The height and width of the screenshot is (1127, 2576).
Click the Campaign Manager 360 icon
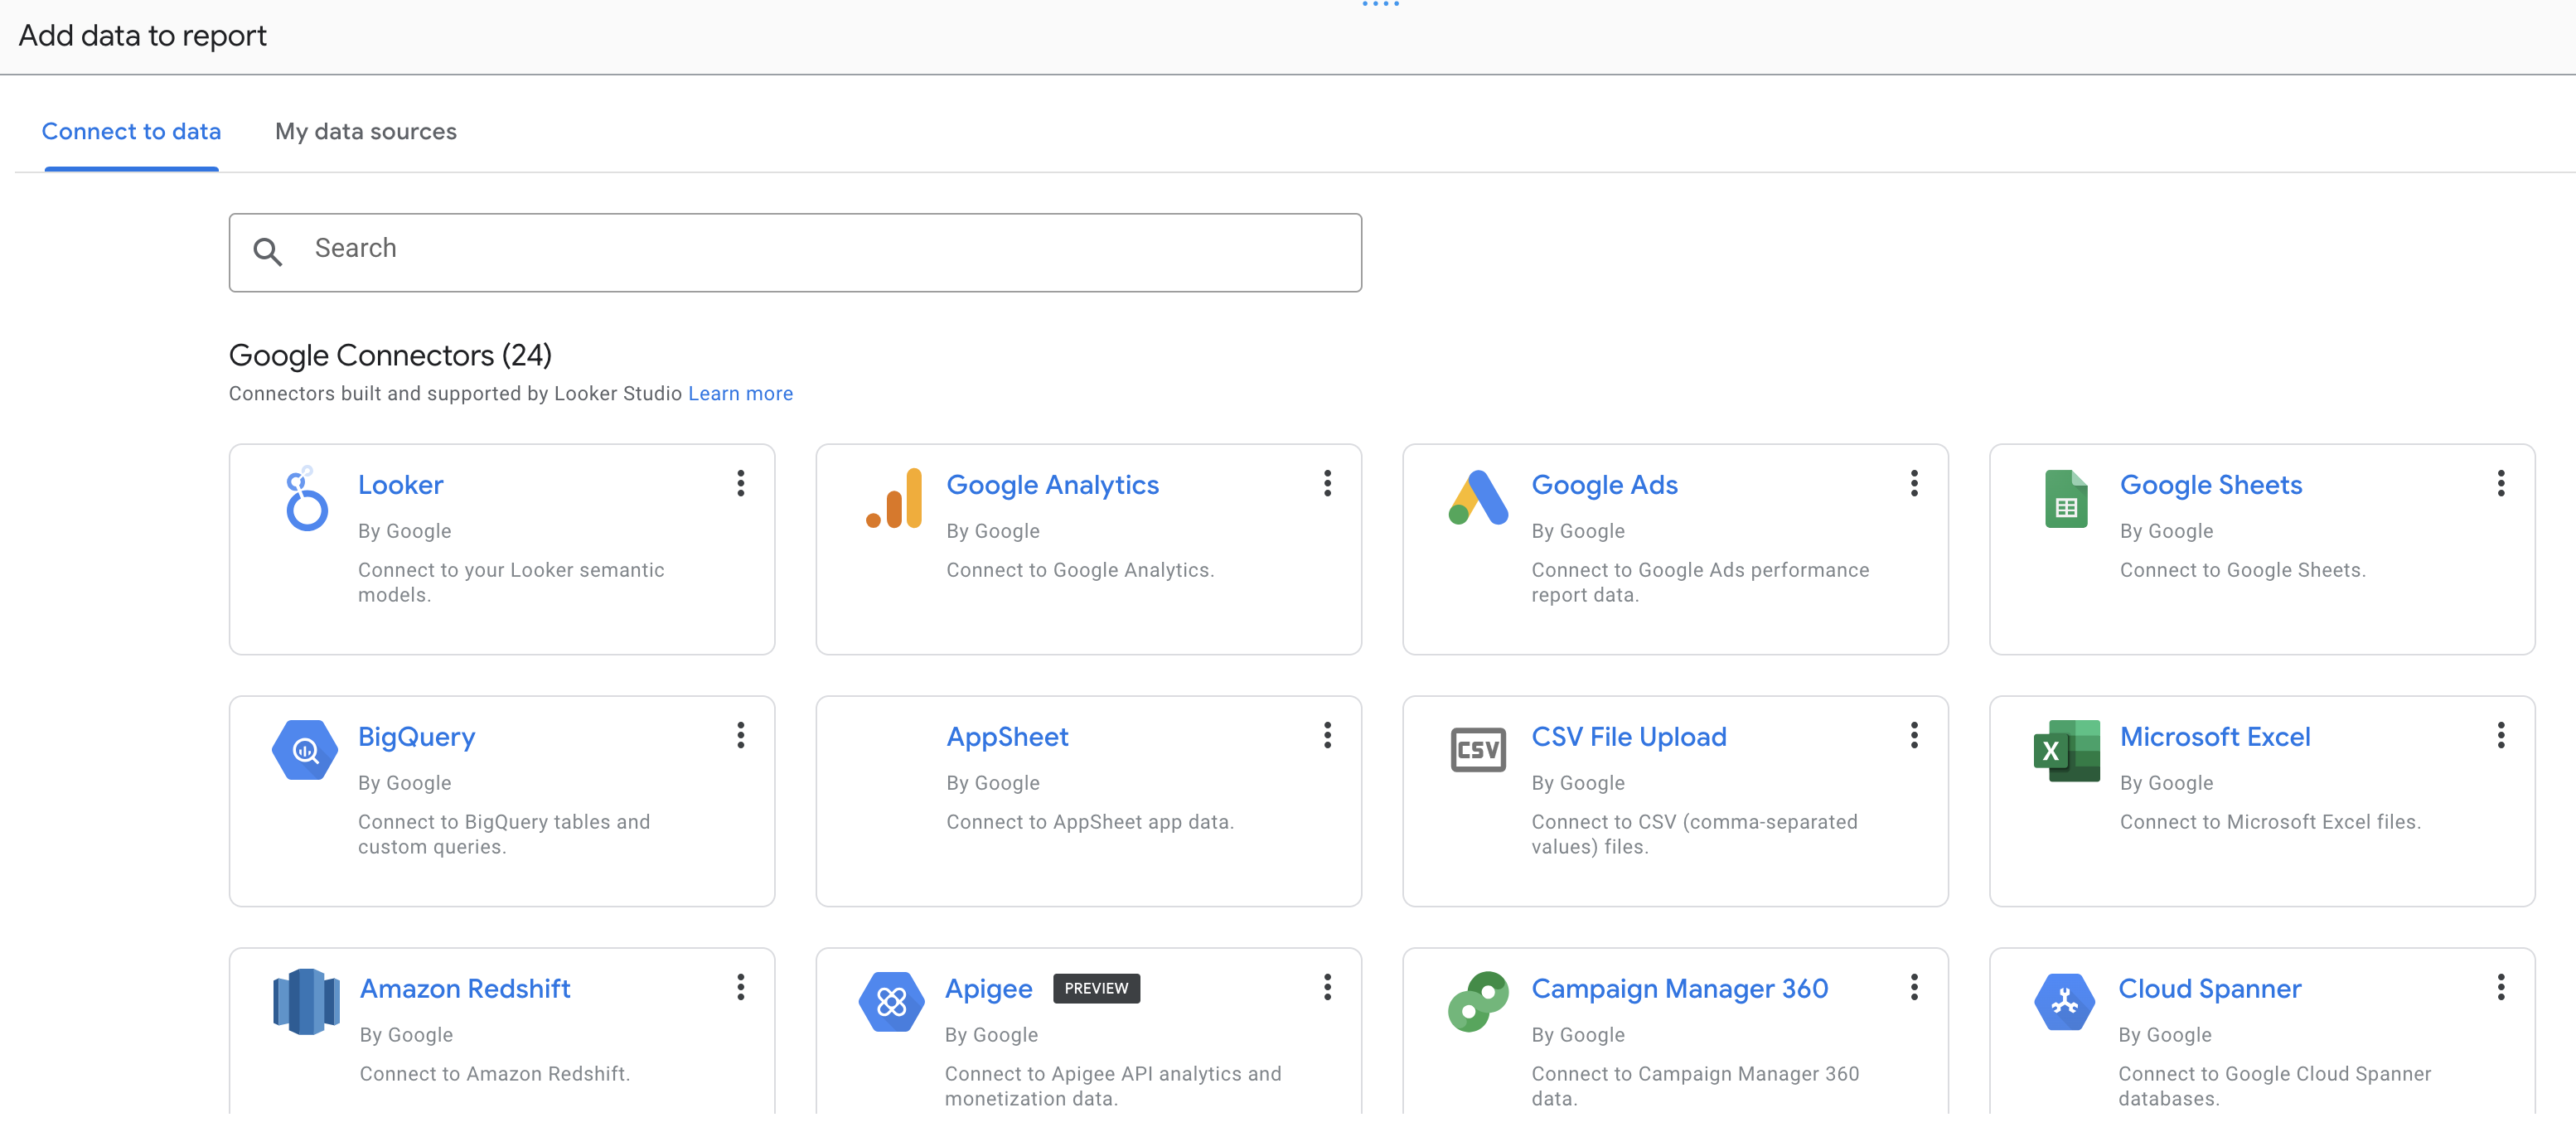point(1478,1001)
